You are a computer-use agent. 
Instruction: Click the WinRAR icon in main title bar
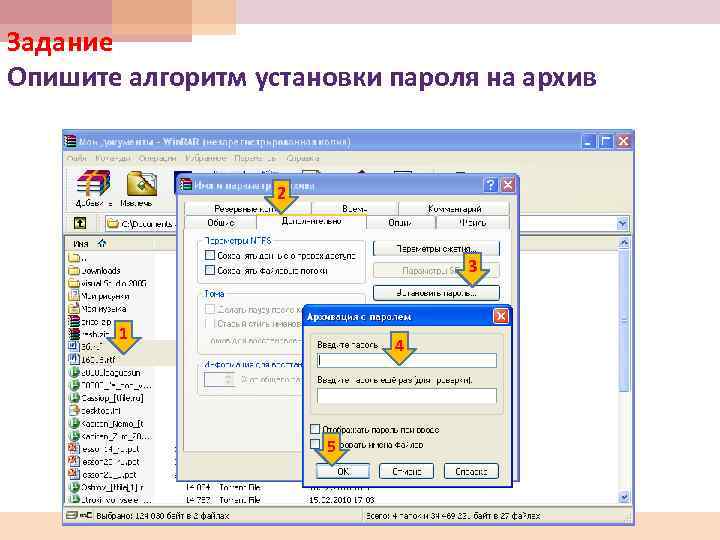point(70,141)
